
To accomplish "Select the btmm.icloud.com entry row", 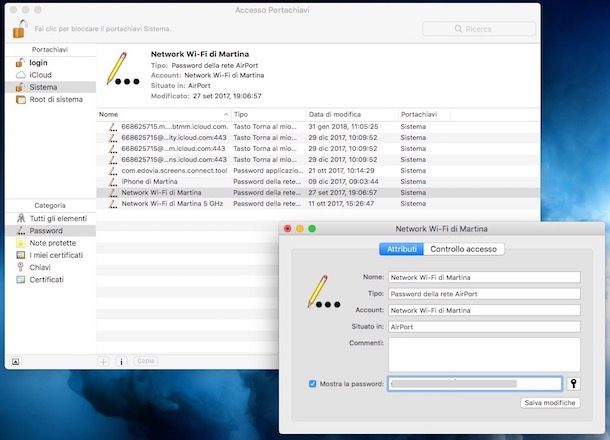I will [x=318, y=126].
